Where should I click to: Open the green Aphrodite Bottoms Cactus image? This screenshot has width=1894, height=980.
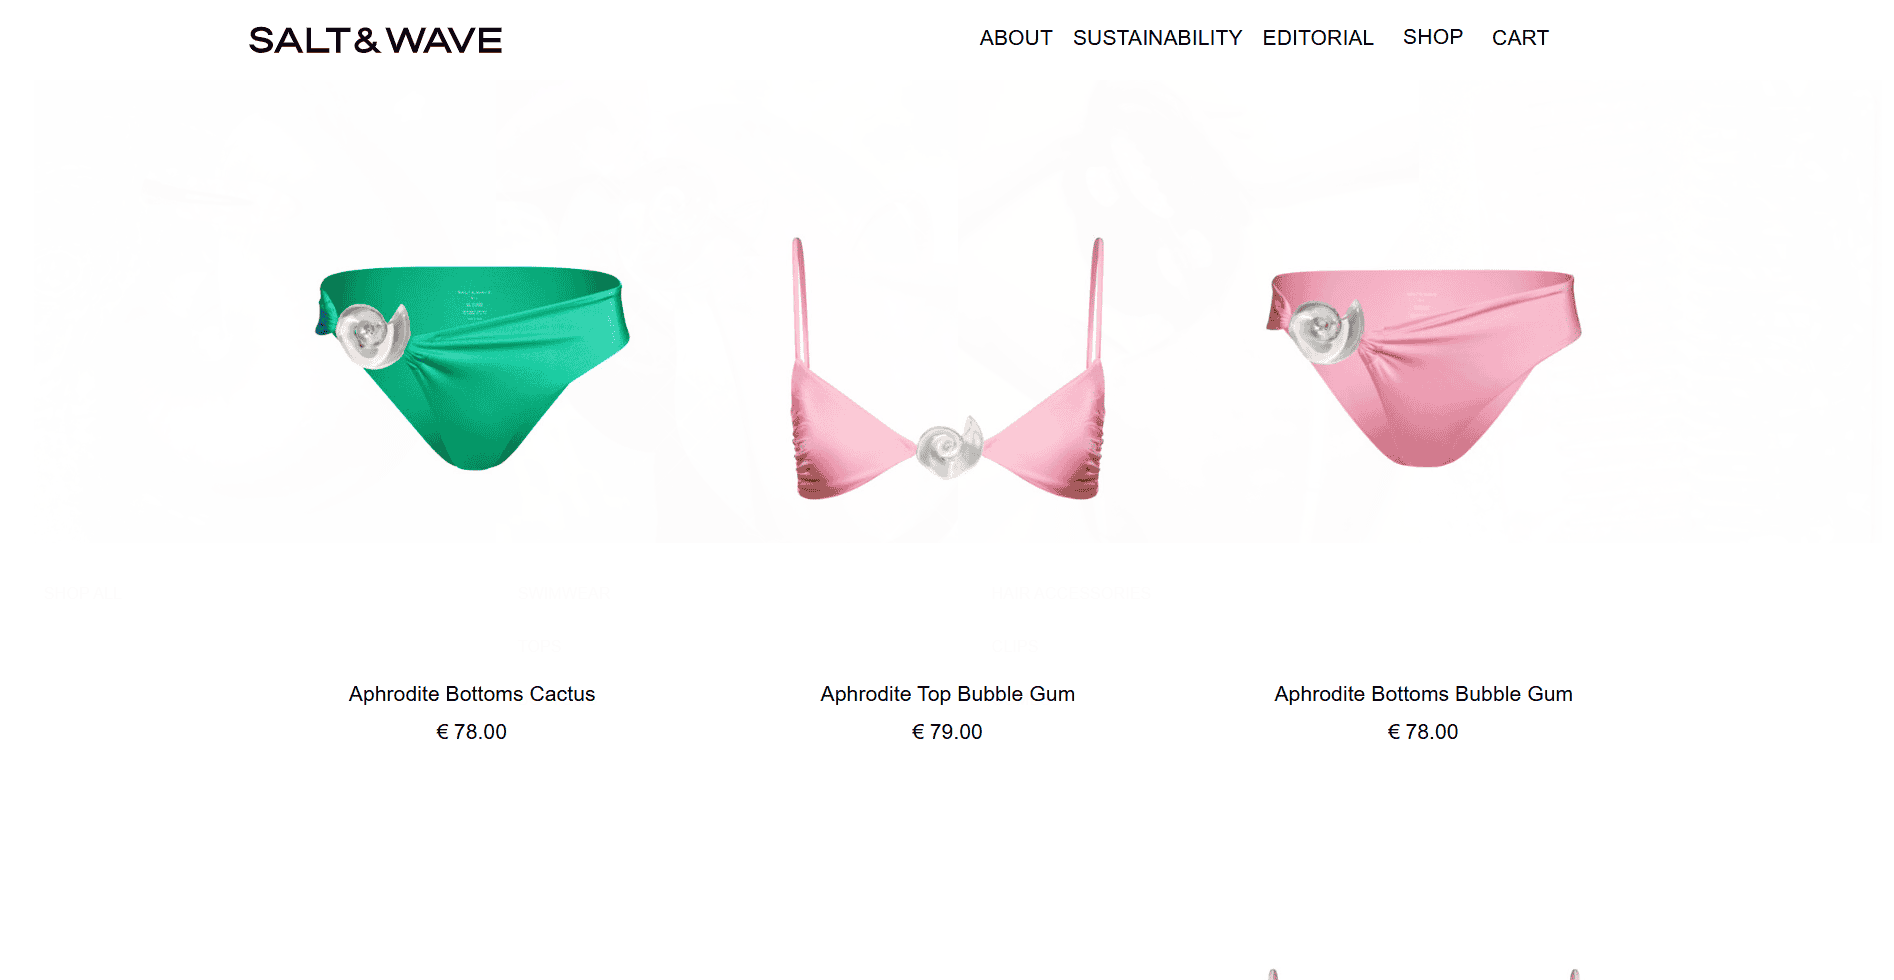tap(473, 367)
